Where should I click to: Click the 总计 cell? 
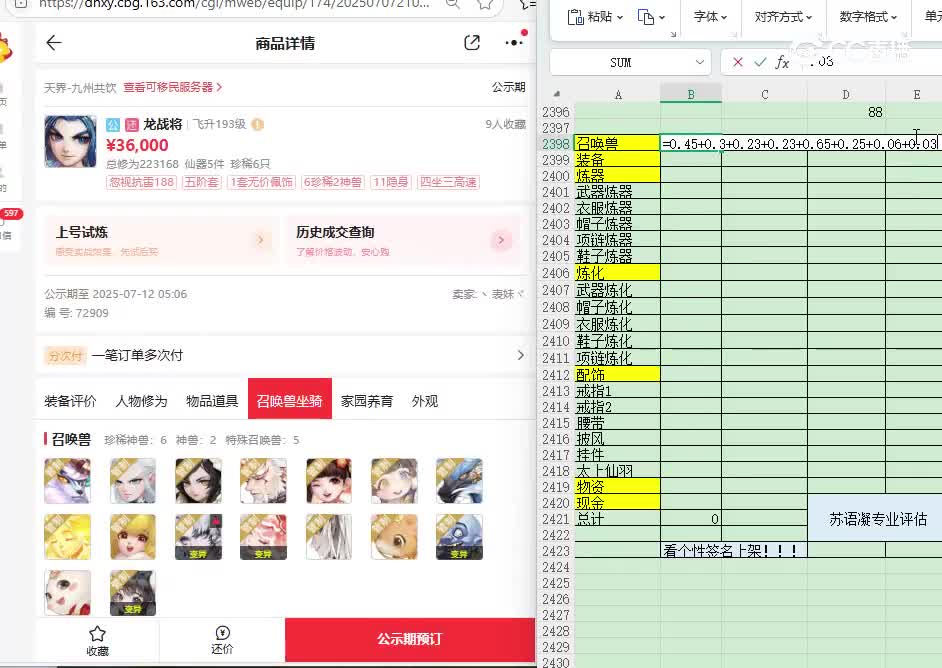[x=617, y=519]
